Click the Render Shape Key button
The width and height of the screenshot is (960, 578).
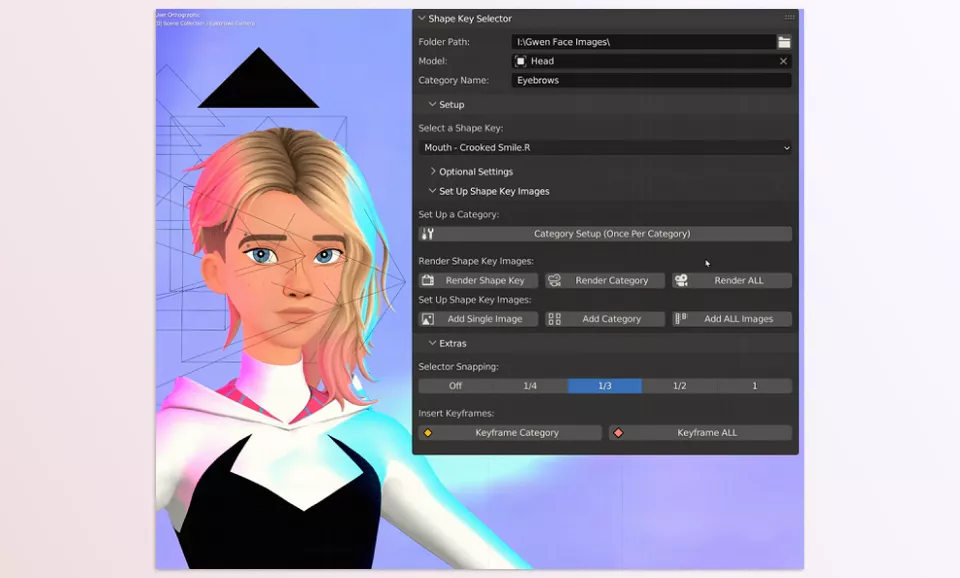point(478,280)
